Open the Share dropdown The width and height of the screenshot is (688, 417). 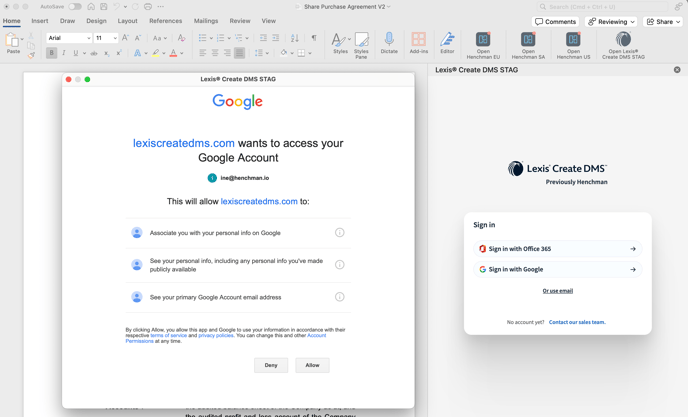tap(664, 21)
